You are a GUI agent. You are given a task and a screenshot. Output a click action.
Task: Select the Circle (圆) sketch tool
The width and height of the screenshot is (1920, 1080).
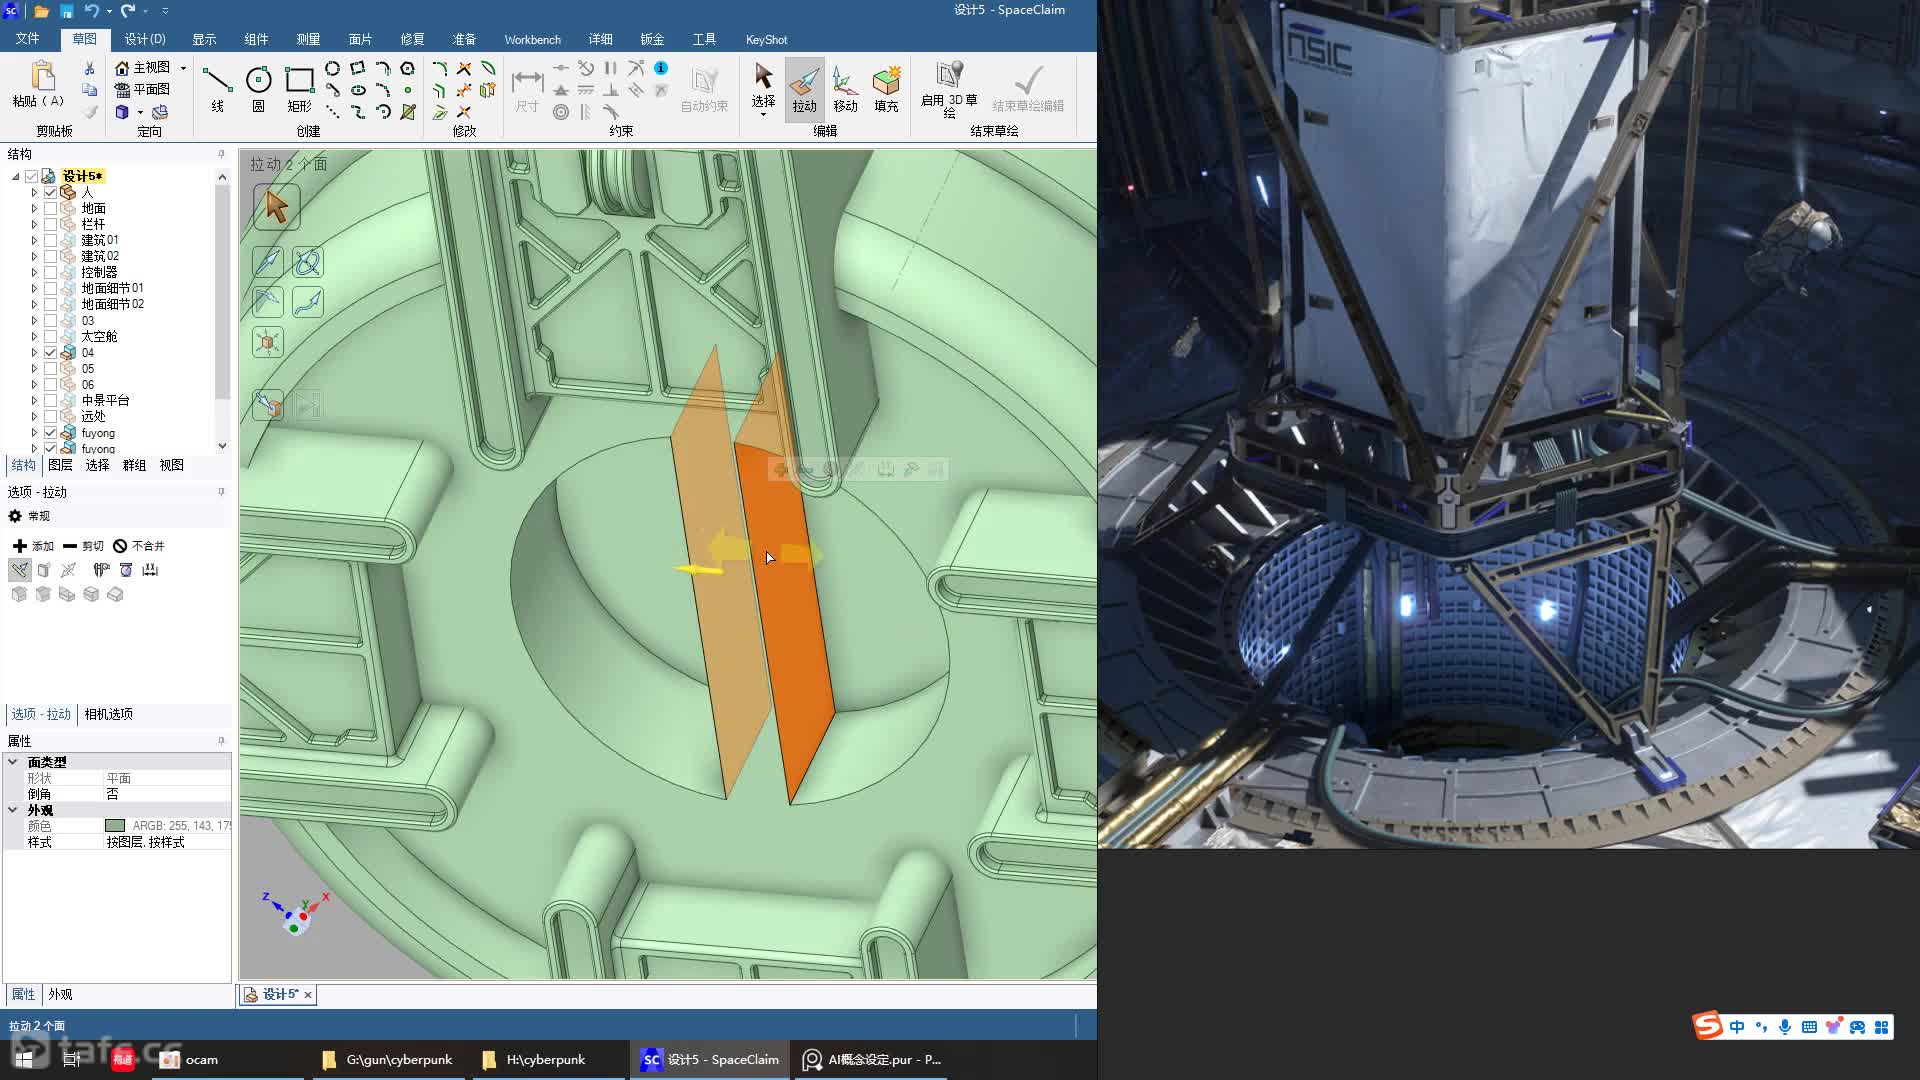click(258, 88)
